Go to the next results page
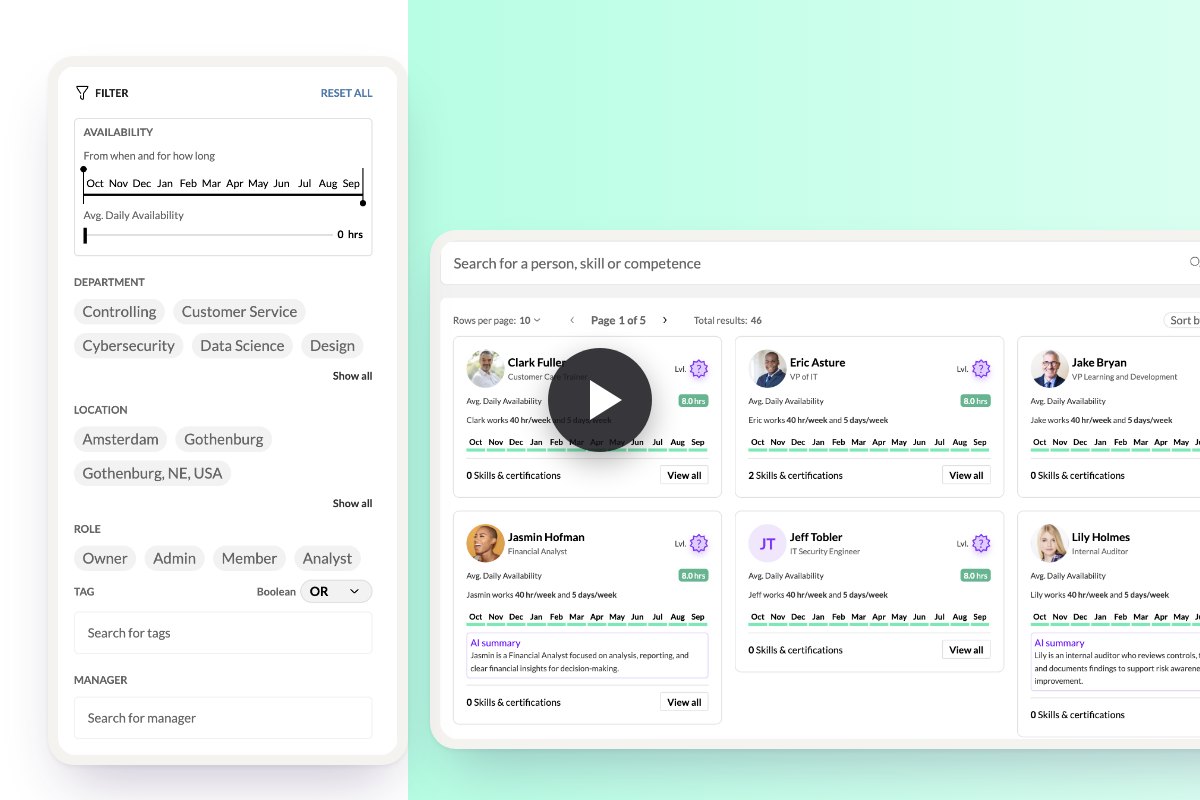This screenshot has height=800, width=1200. click(x=665, y=321)
